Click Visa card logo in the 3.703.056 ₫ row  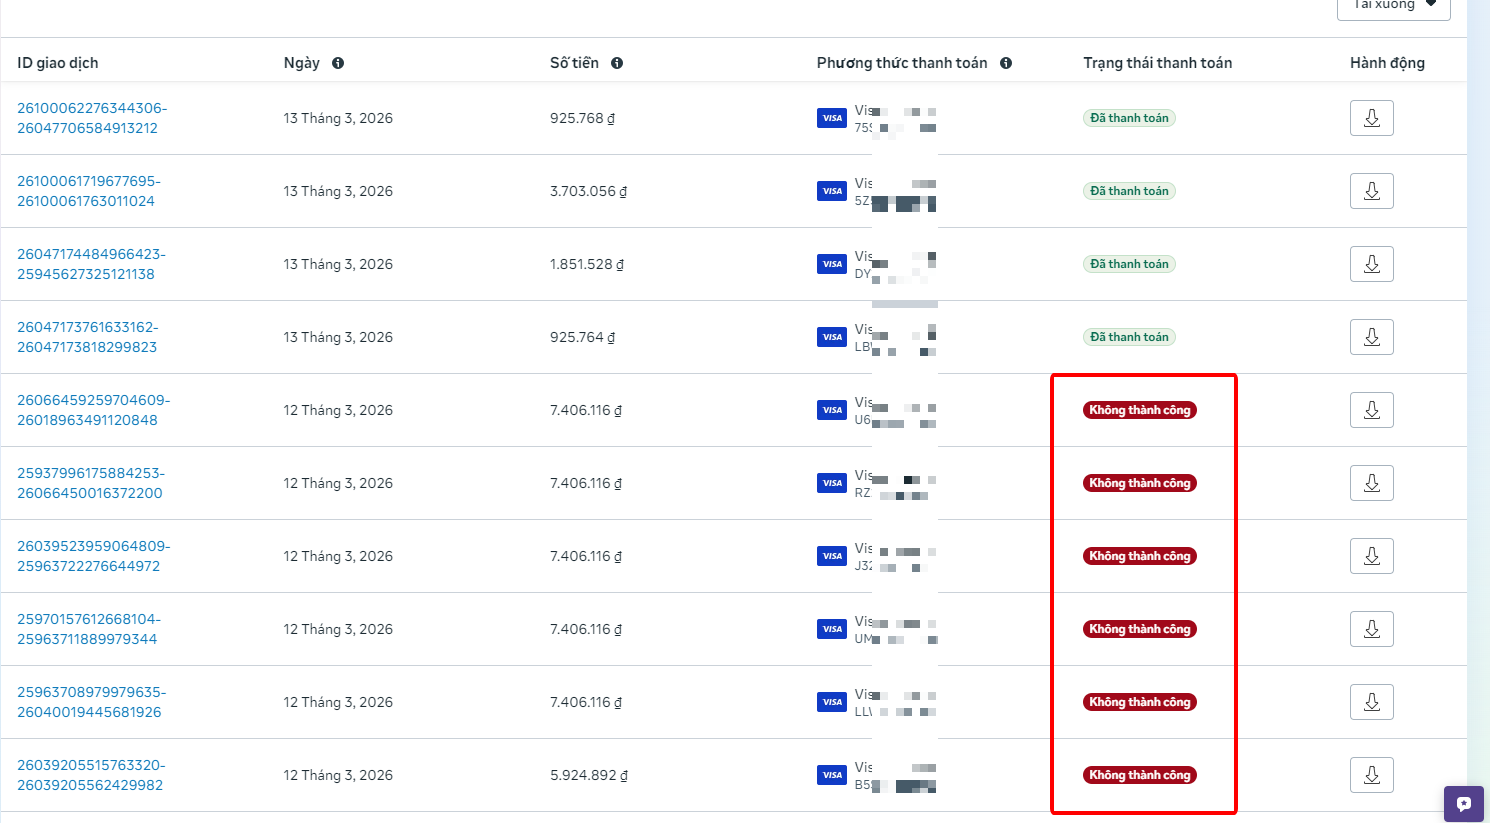(x=832, y=191)
